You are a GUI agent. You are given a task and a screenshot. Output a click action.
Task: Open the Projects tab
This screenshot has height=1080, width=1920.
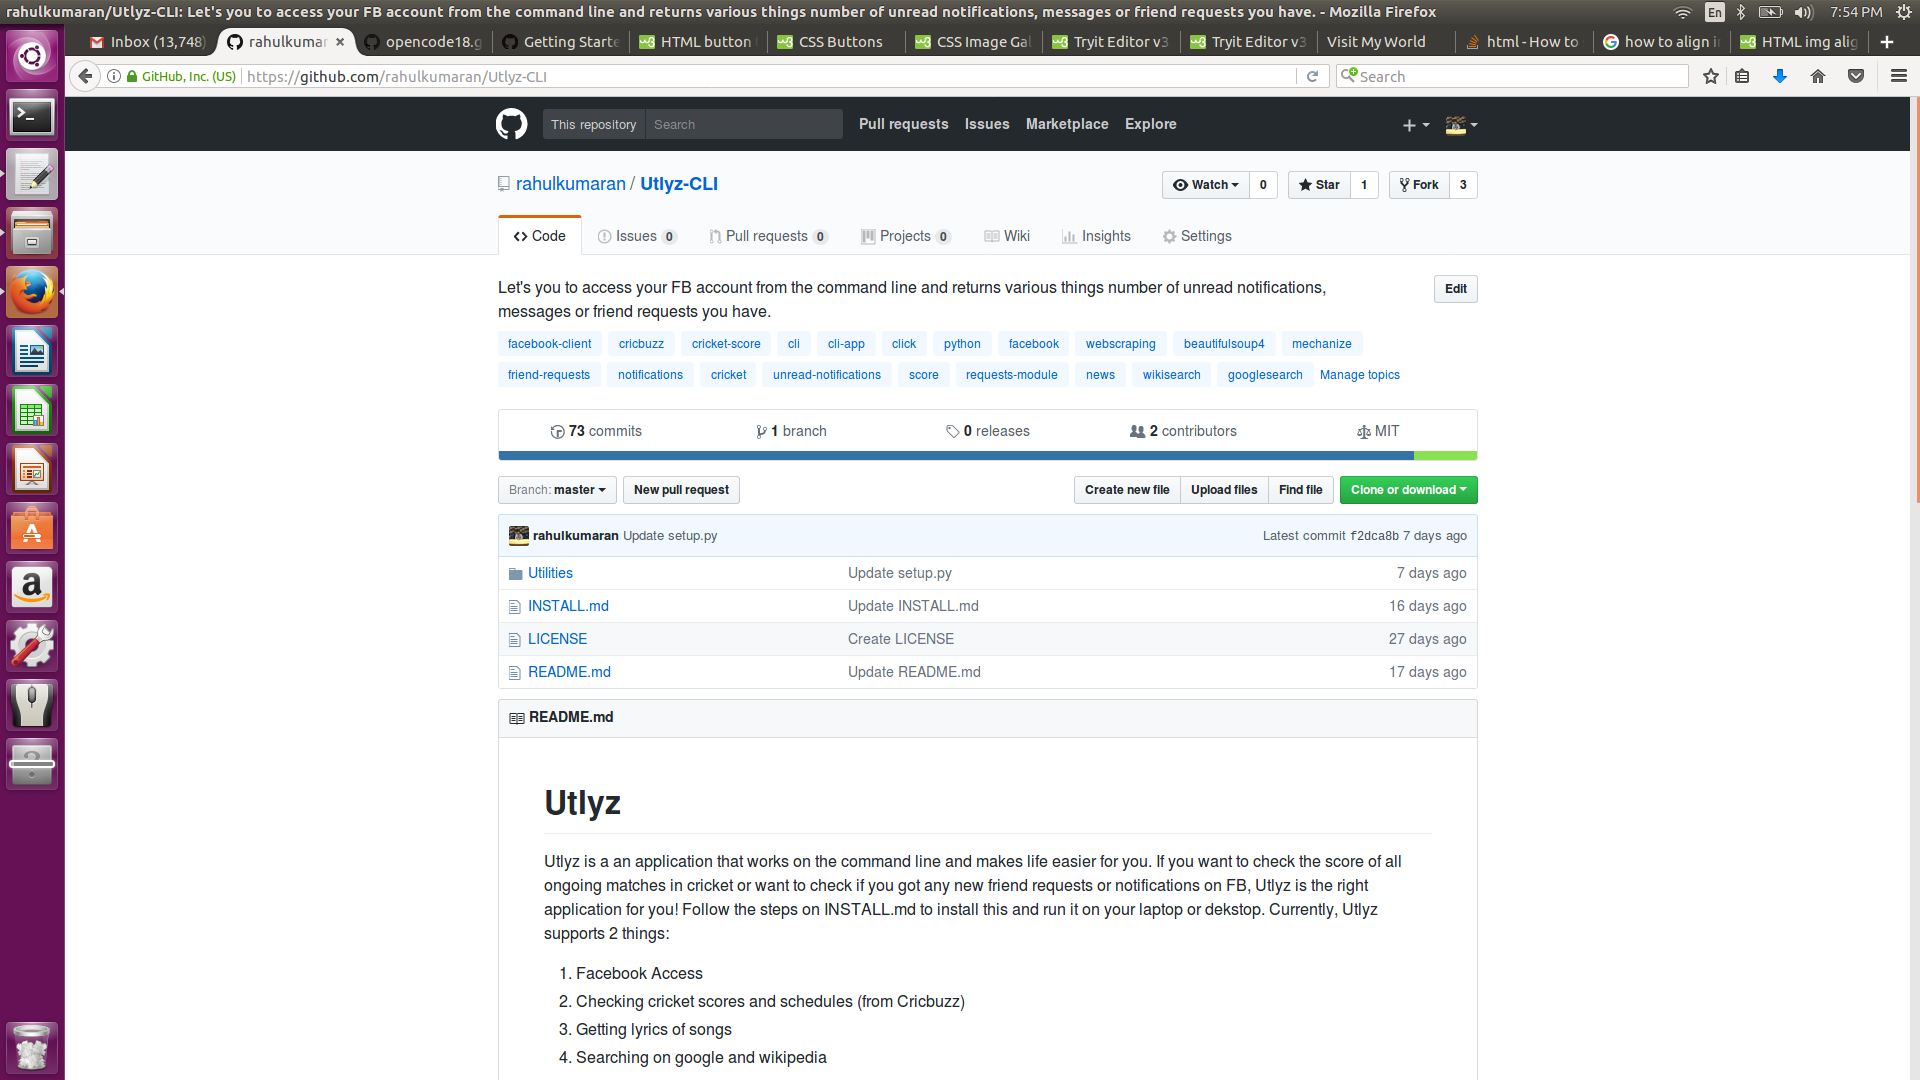tap(905, 236)
